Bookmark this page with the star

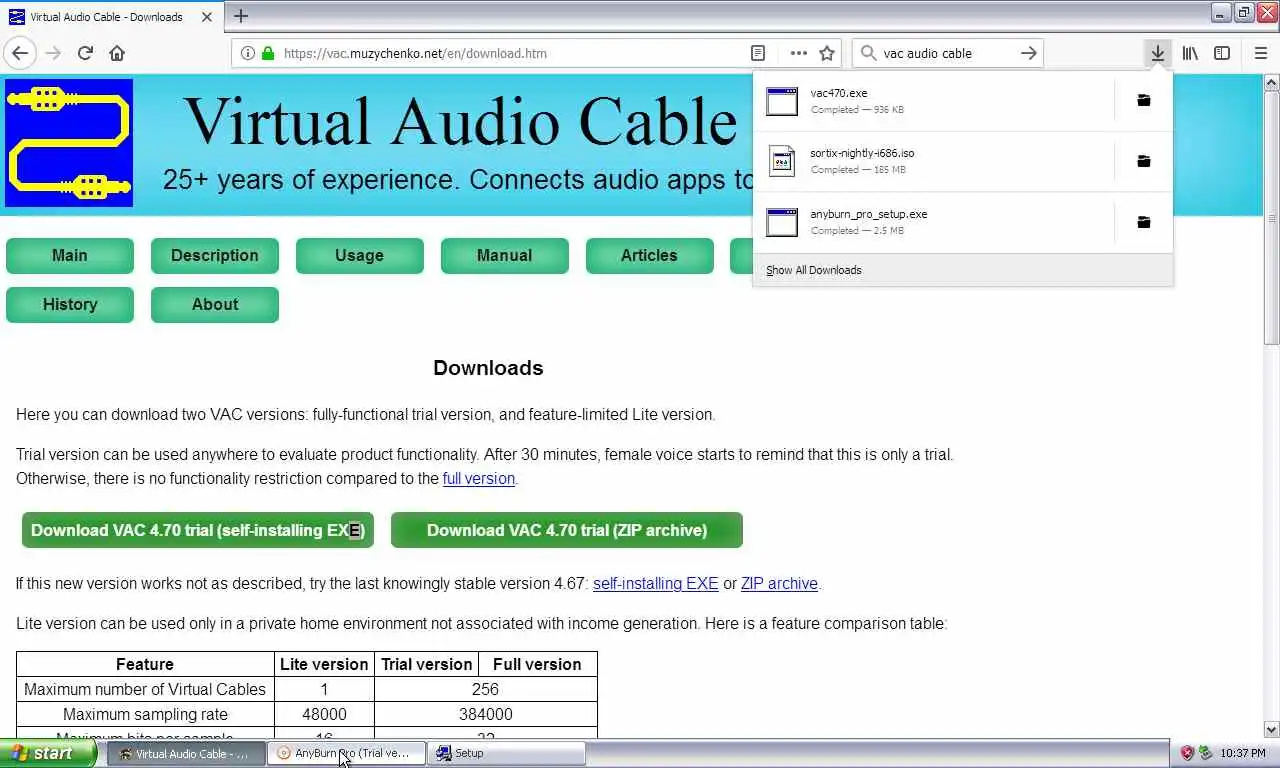[827, 53]
